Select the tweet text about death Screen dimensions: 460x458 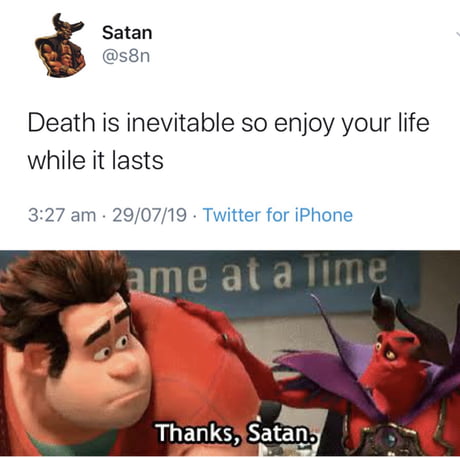click(229, 142)
